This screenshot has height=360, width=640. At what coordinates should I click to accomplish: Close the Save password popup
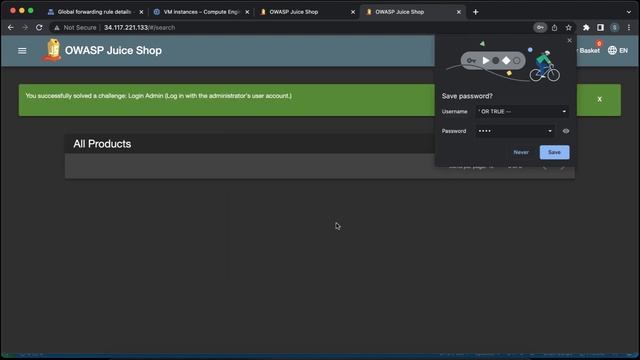[x=569, y=40]
